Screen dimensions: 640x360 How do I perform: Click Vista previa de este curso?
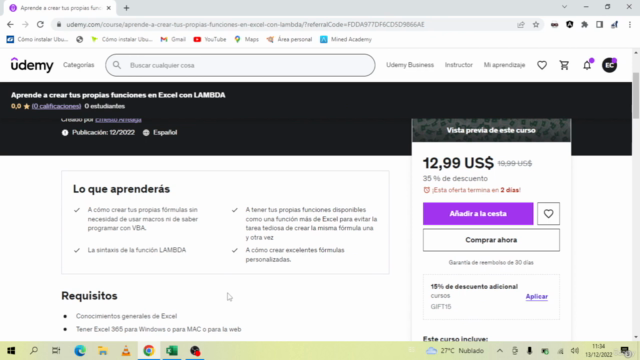coord(491,130)
